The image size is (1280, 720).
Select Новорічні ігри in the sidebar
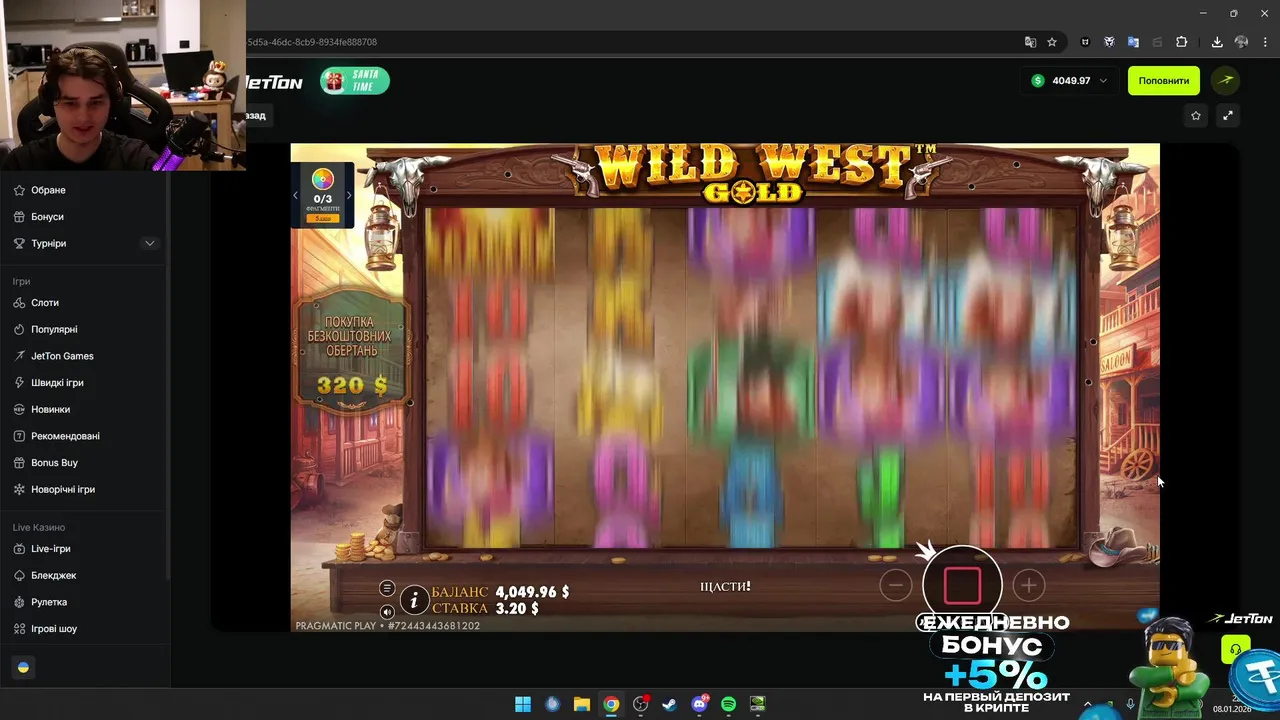click(84, 490)
